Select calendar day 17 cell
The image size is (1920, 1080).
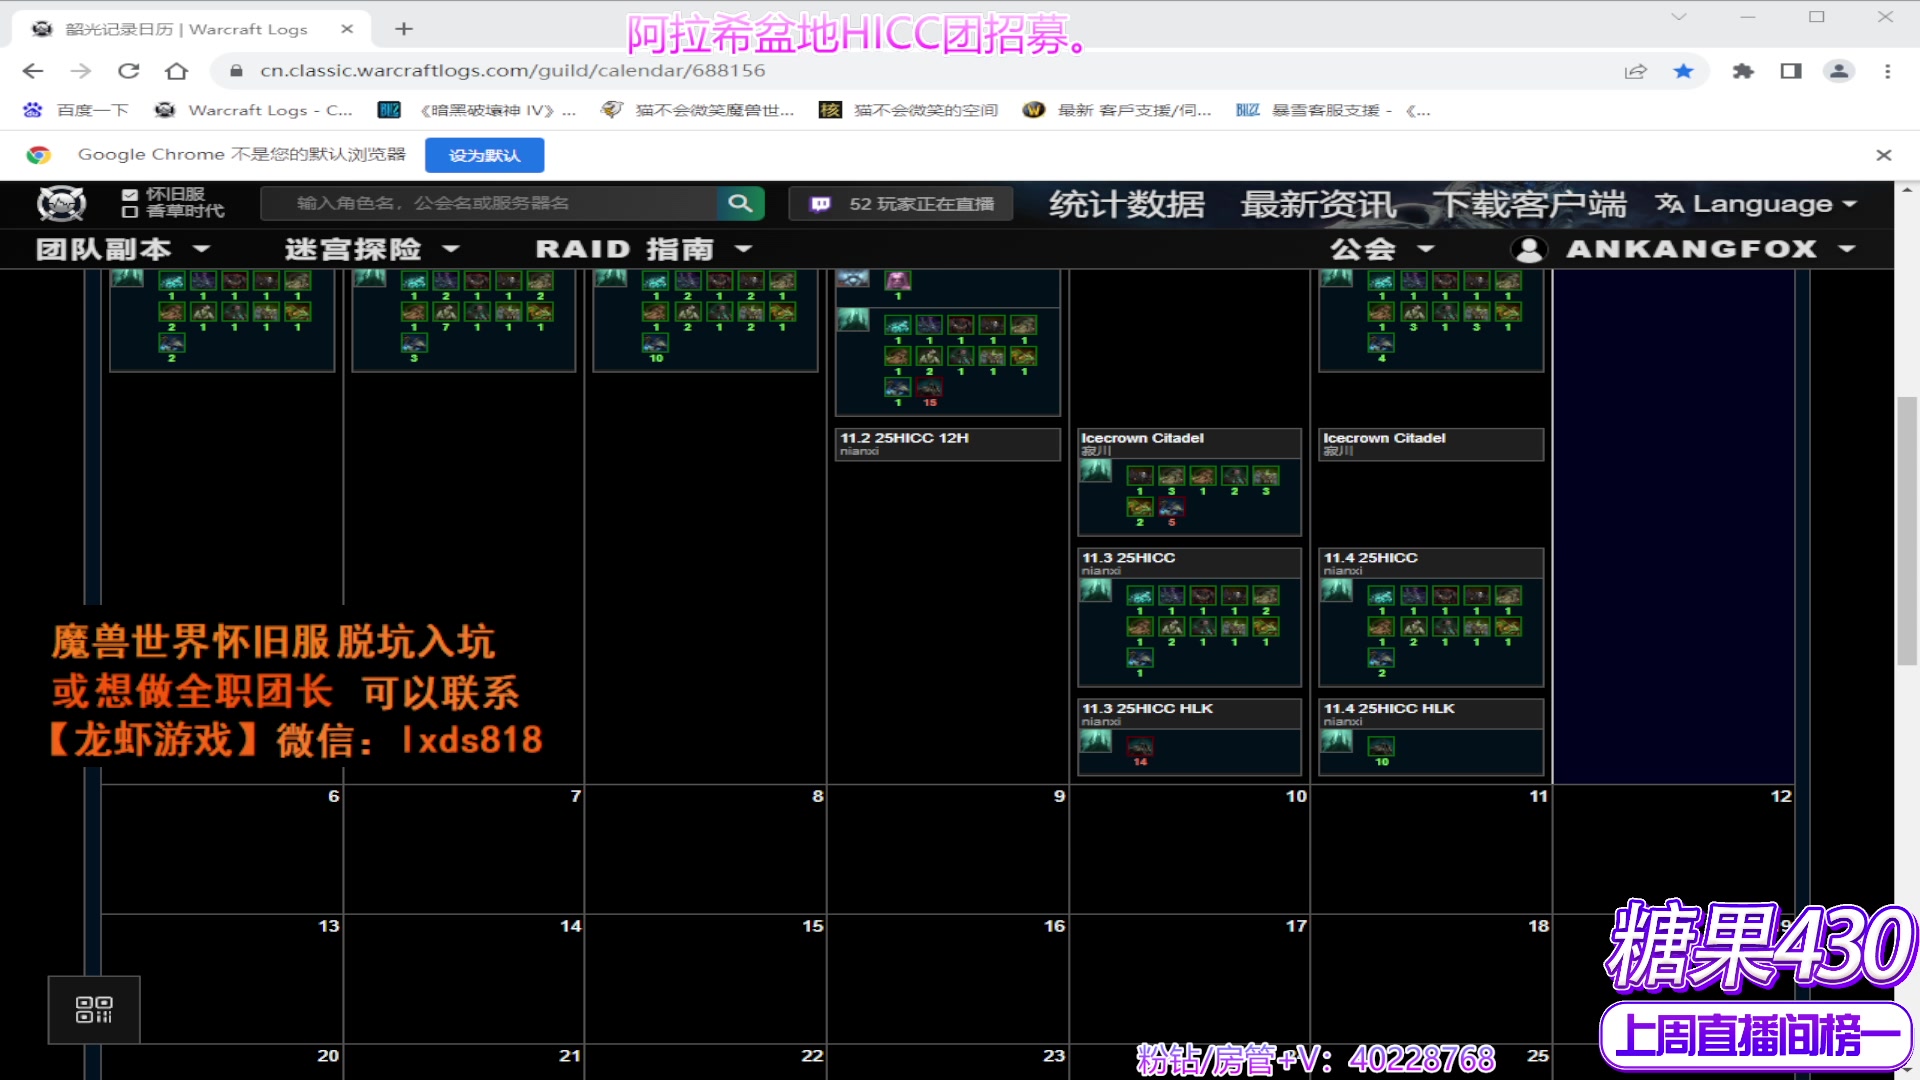tap(1190, 979)
